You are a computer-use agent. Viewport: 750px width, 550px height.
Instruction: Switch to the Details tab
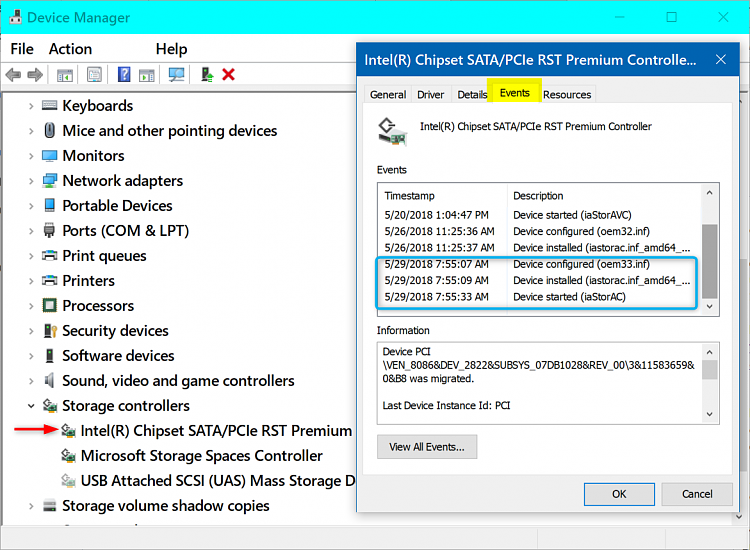click(x=472, y=95)
